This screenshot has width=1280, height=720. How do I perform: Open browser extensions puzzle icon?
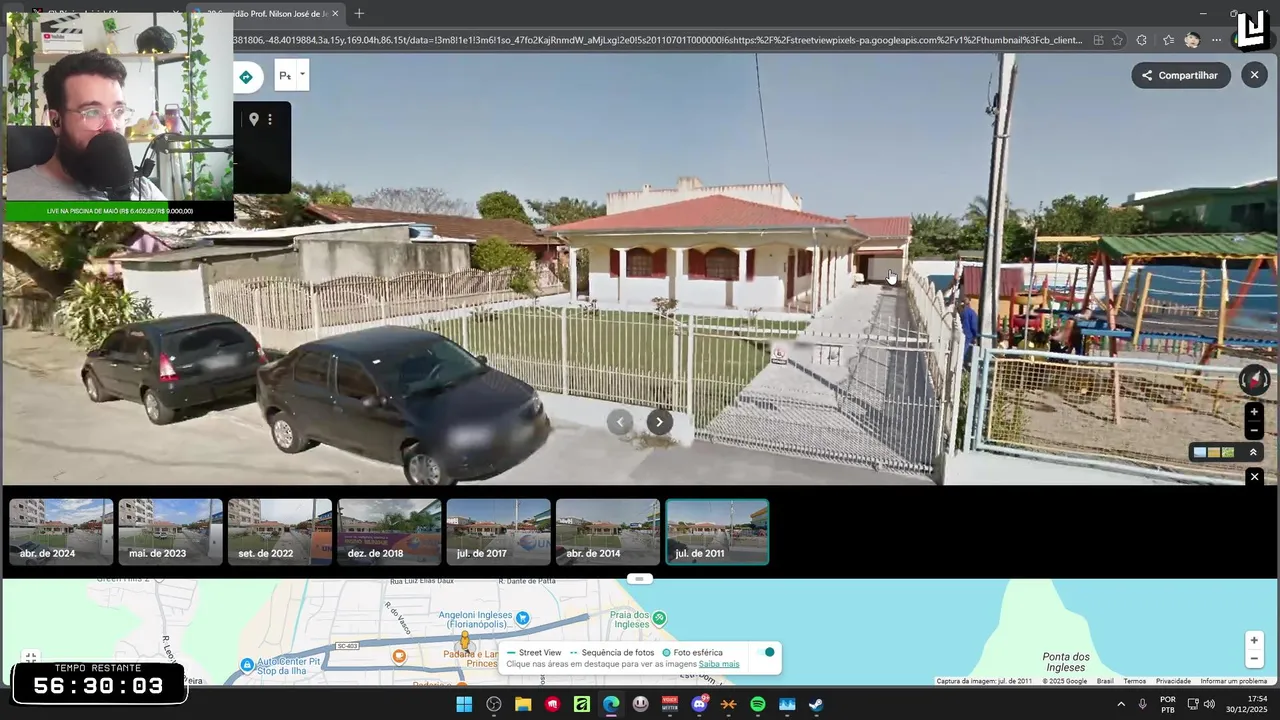(1142, 40)
